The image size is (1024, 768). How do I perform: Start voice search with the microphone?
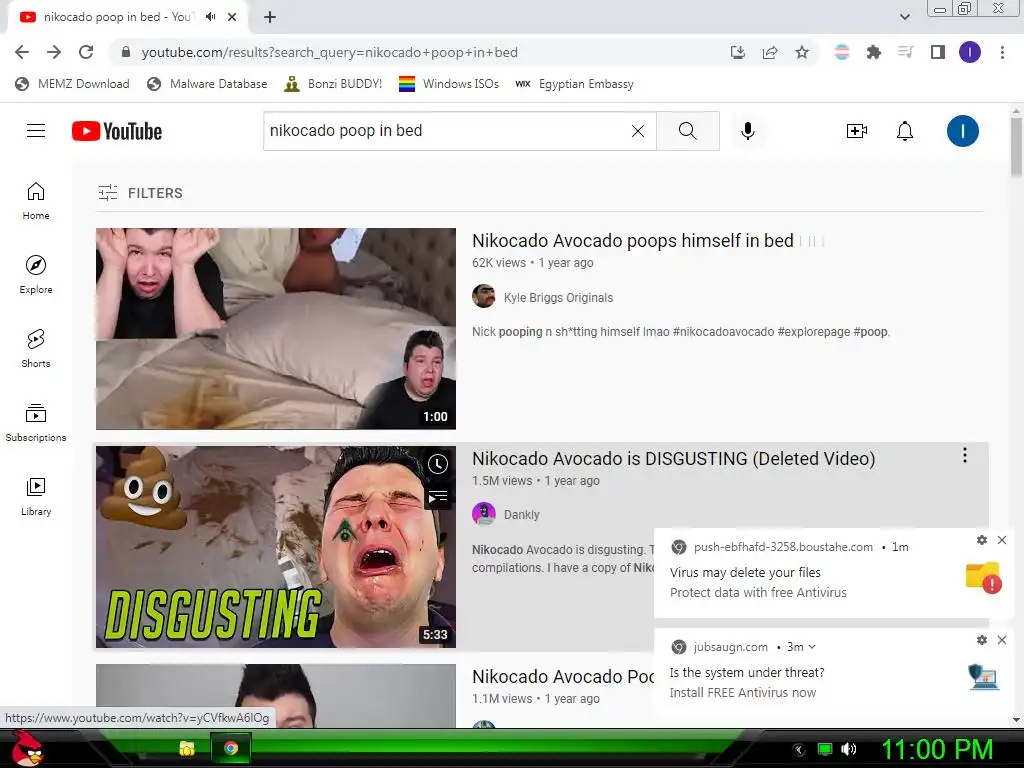tap(748, 131)
